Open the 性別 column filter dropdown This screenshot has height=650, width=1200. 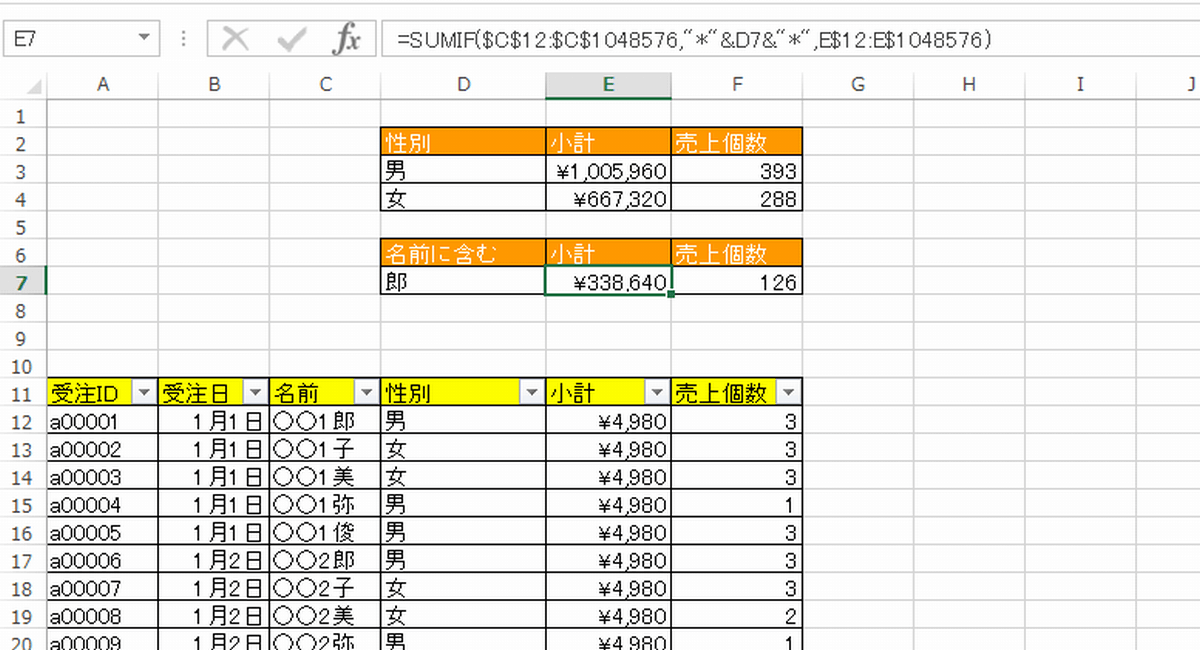532,393
